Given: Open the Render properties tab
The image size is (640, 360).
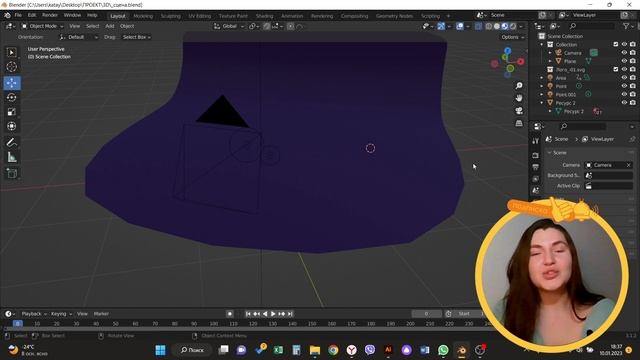Looking at the screenshot, I should coord(536,155).
